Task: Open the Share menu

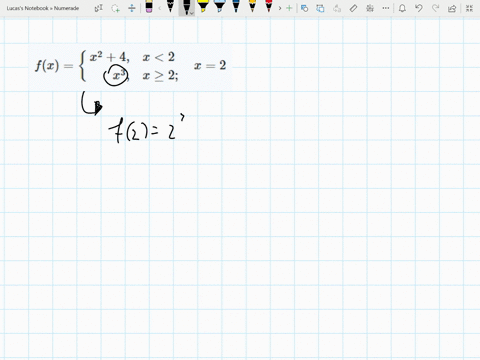Action: point(452,8)
